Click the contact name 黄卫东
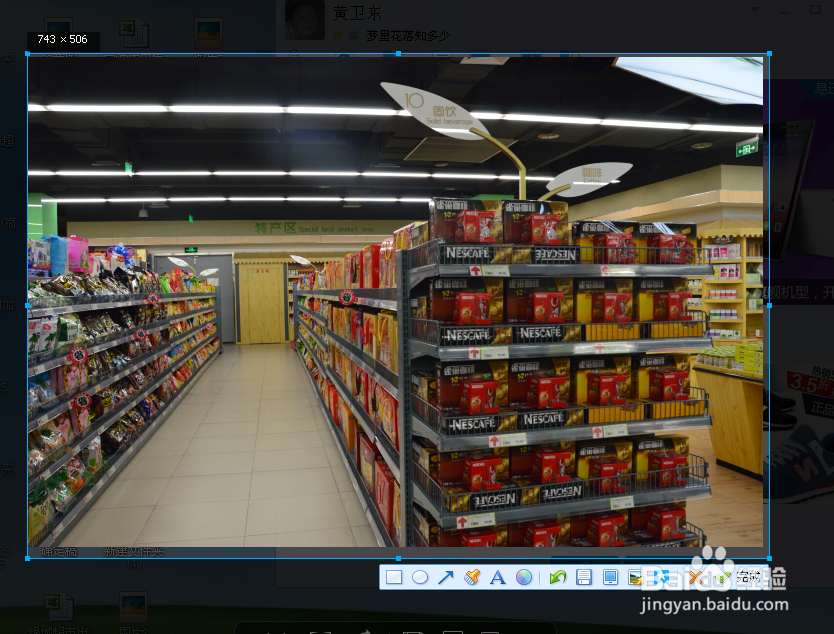The image size is (834, 634). pos(357,13)
